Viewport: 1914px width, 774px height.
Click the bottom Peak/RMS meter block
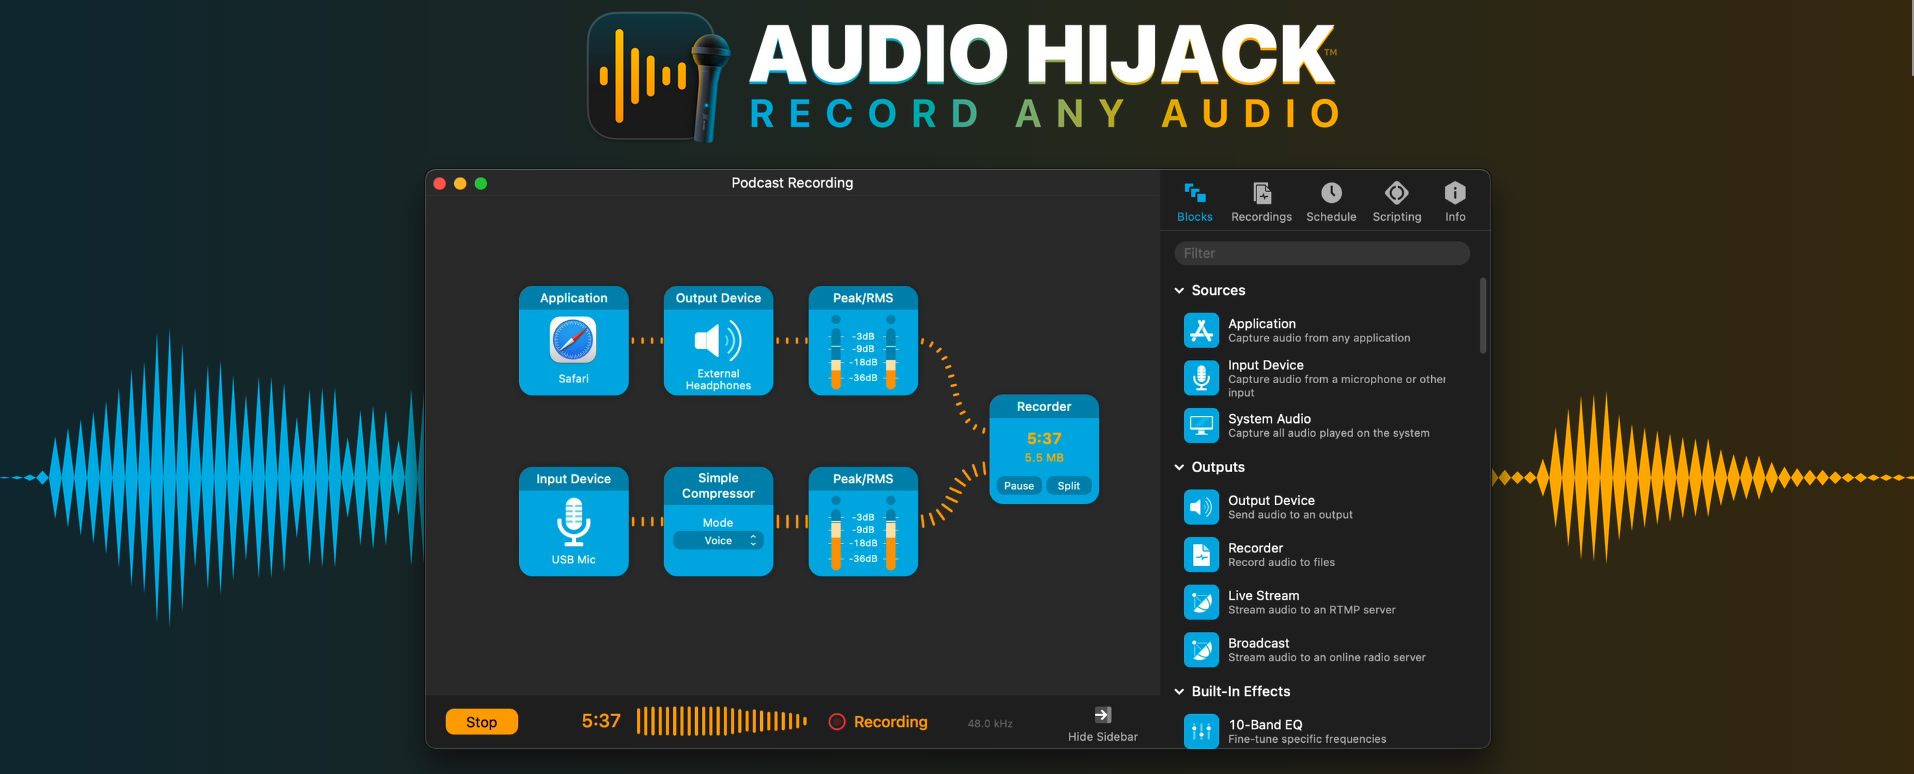click(863, 522)
